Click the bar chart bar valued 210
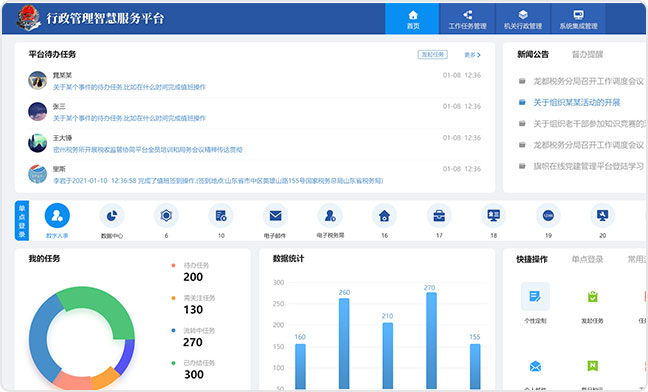This screenshot has width=648, height=392. tap(388, 356)
